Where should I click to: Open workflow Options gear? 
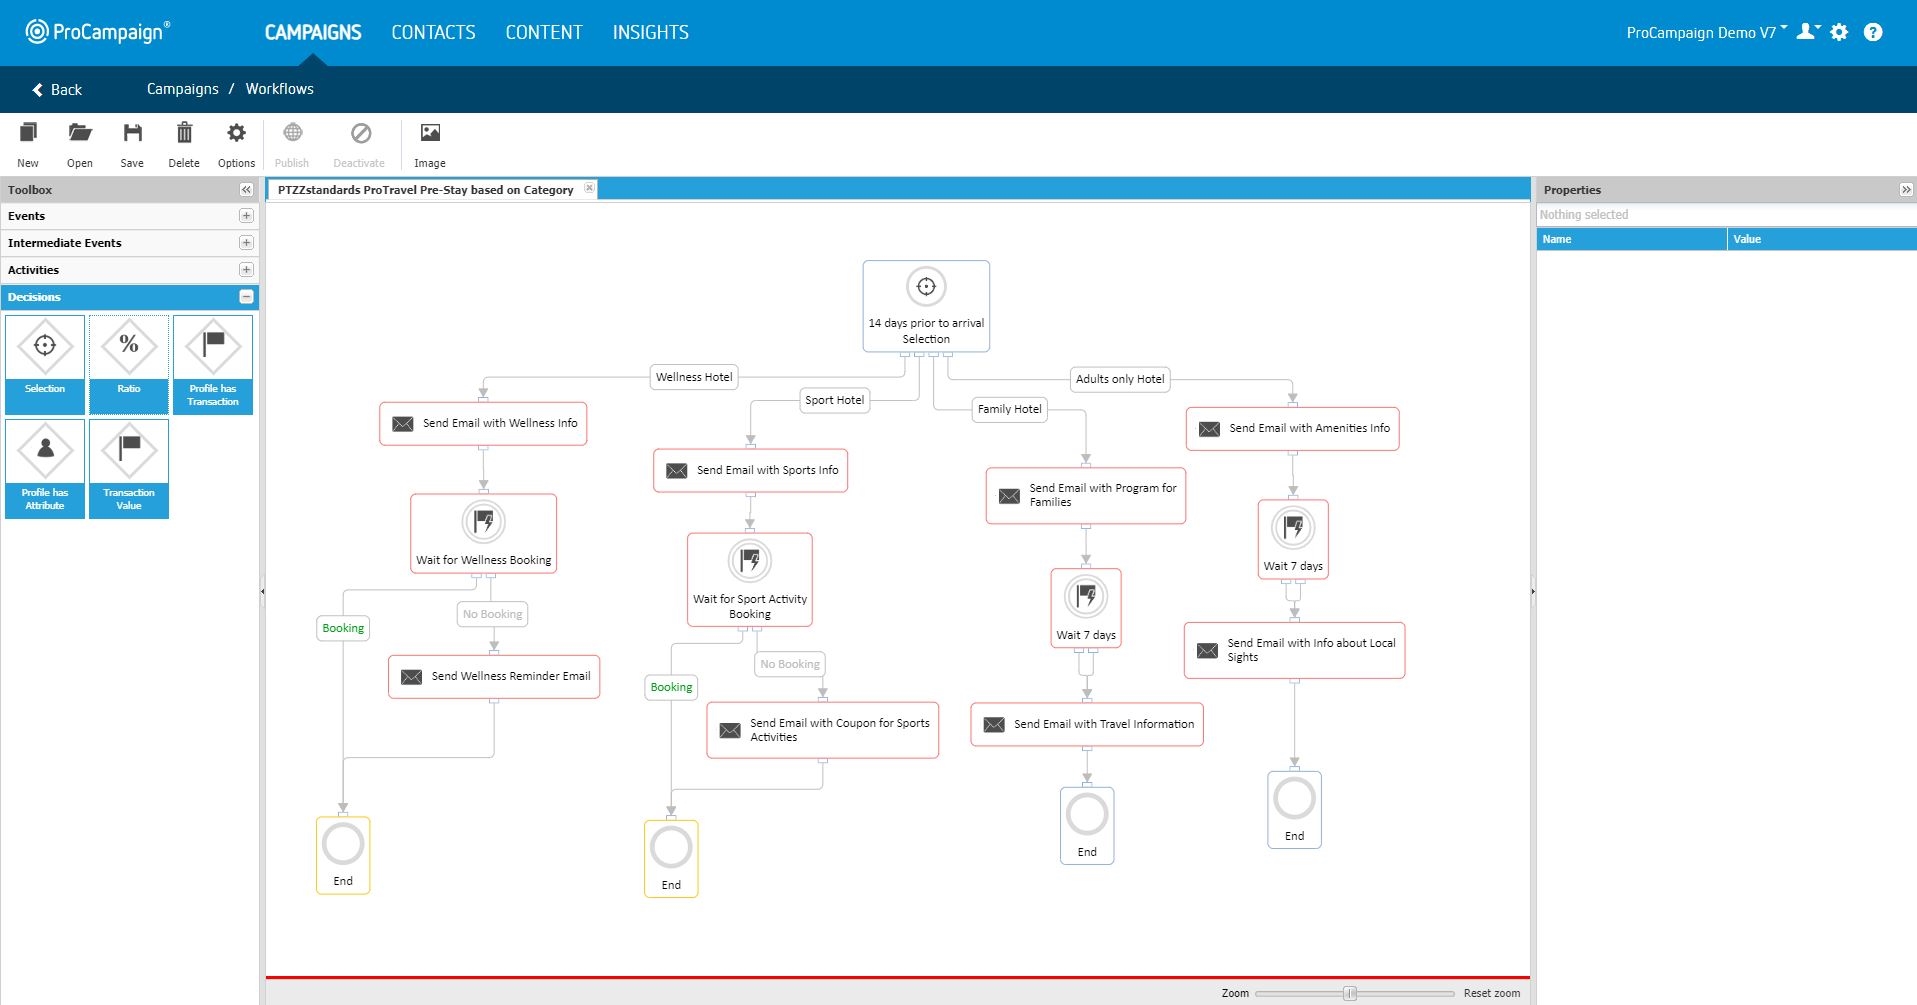click(236, 144)
